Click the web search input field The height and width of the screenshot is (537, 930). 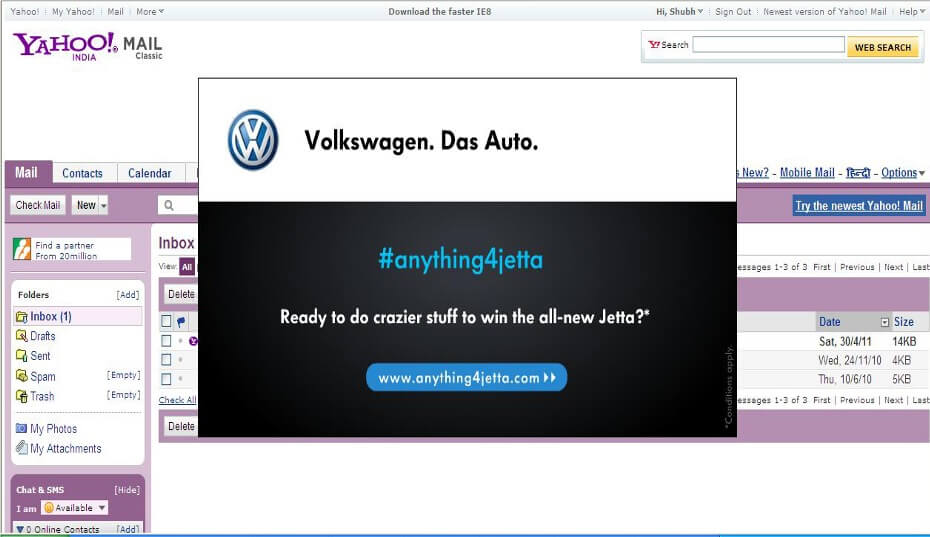768,45
